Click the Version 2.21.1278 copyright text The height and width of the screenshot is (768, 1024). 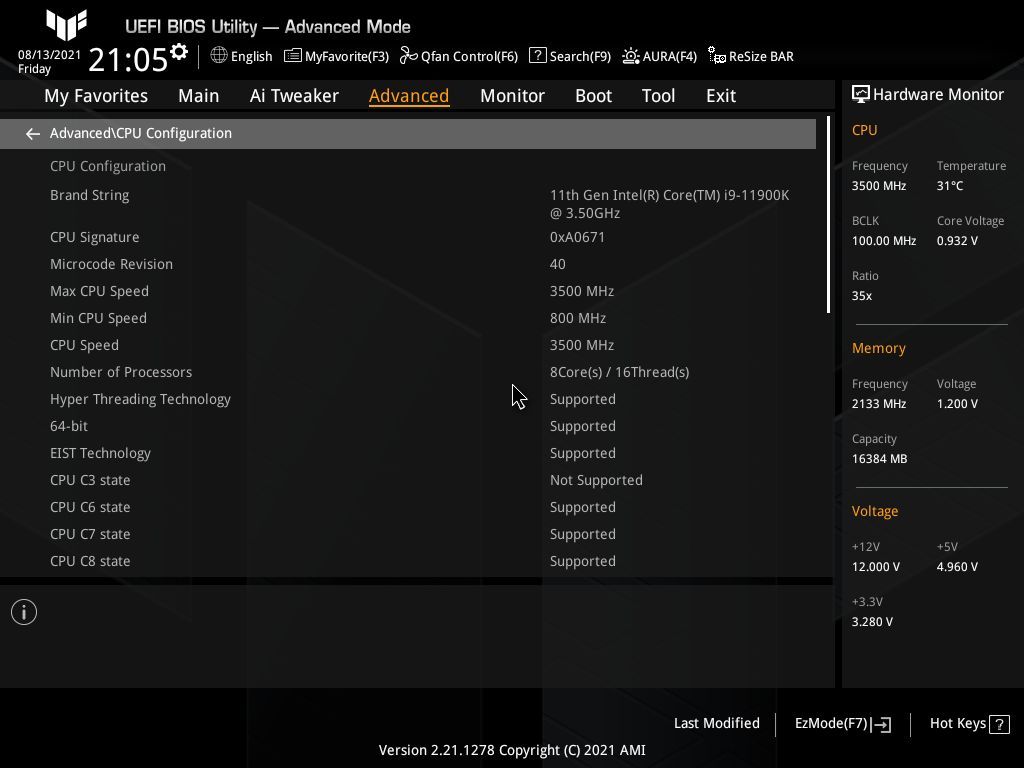click(x=512, y=750)
